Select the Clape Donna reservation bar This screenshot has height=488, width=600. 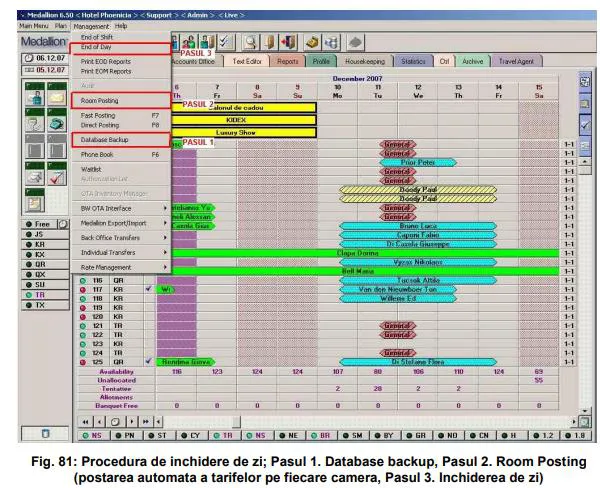358,253
